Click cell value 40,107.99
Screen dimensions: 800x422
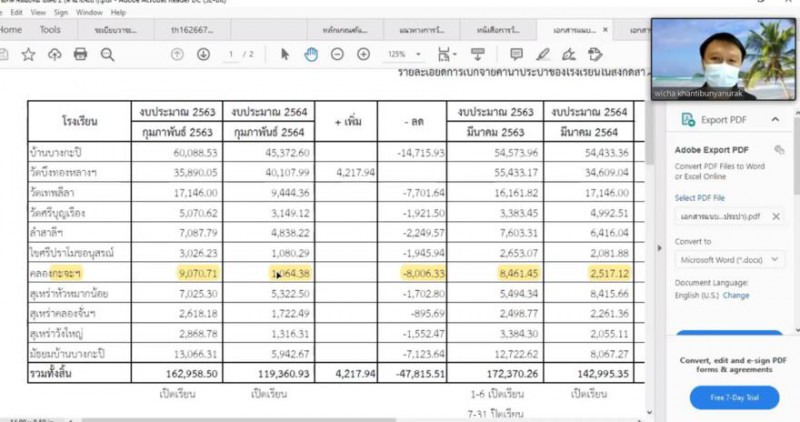pos(287,172)
